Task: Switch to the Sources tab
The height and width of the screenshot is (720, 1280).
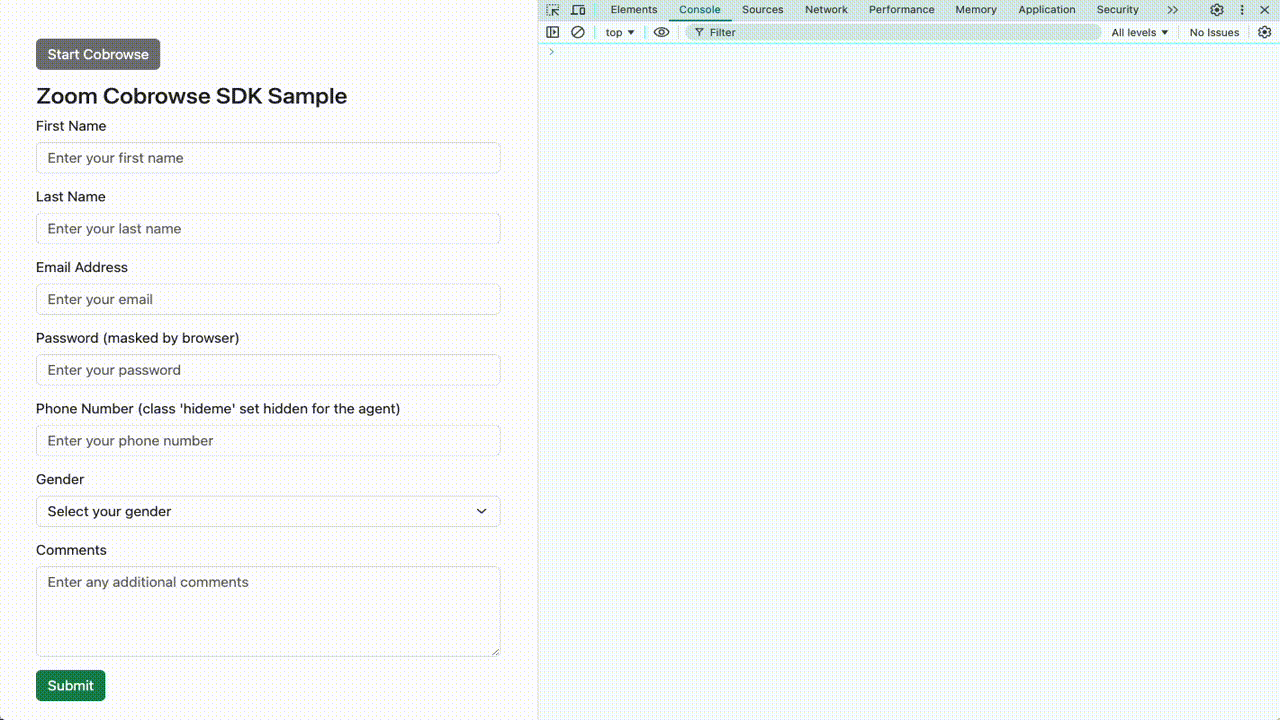Action: pos(762,10)
